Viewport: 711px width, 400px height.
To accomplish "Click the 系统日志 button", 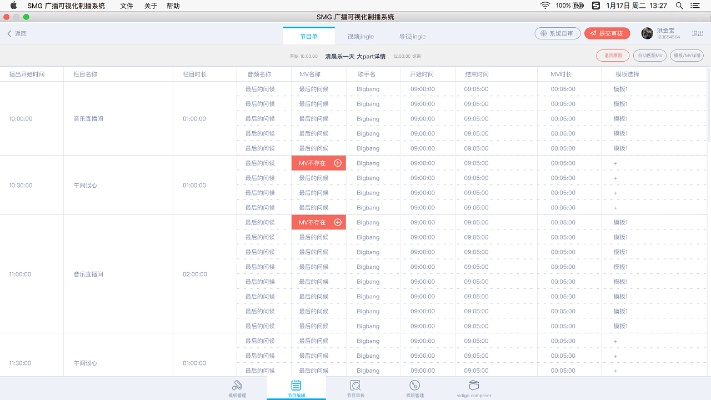I will (x=557, y=34).
